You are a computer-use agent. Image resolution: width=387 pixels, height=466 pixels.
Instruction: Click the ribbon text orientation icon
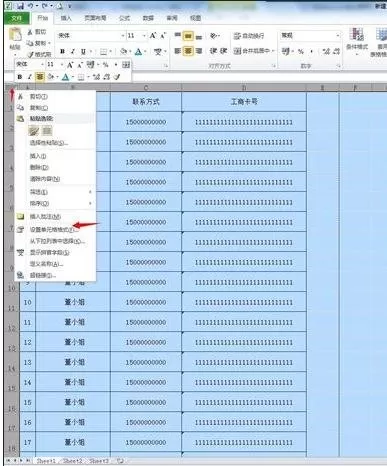tap(214, 35)
